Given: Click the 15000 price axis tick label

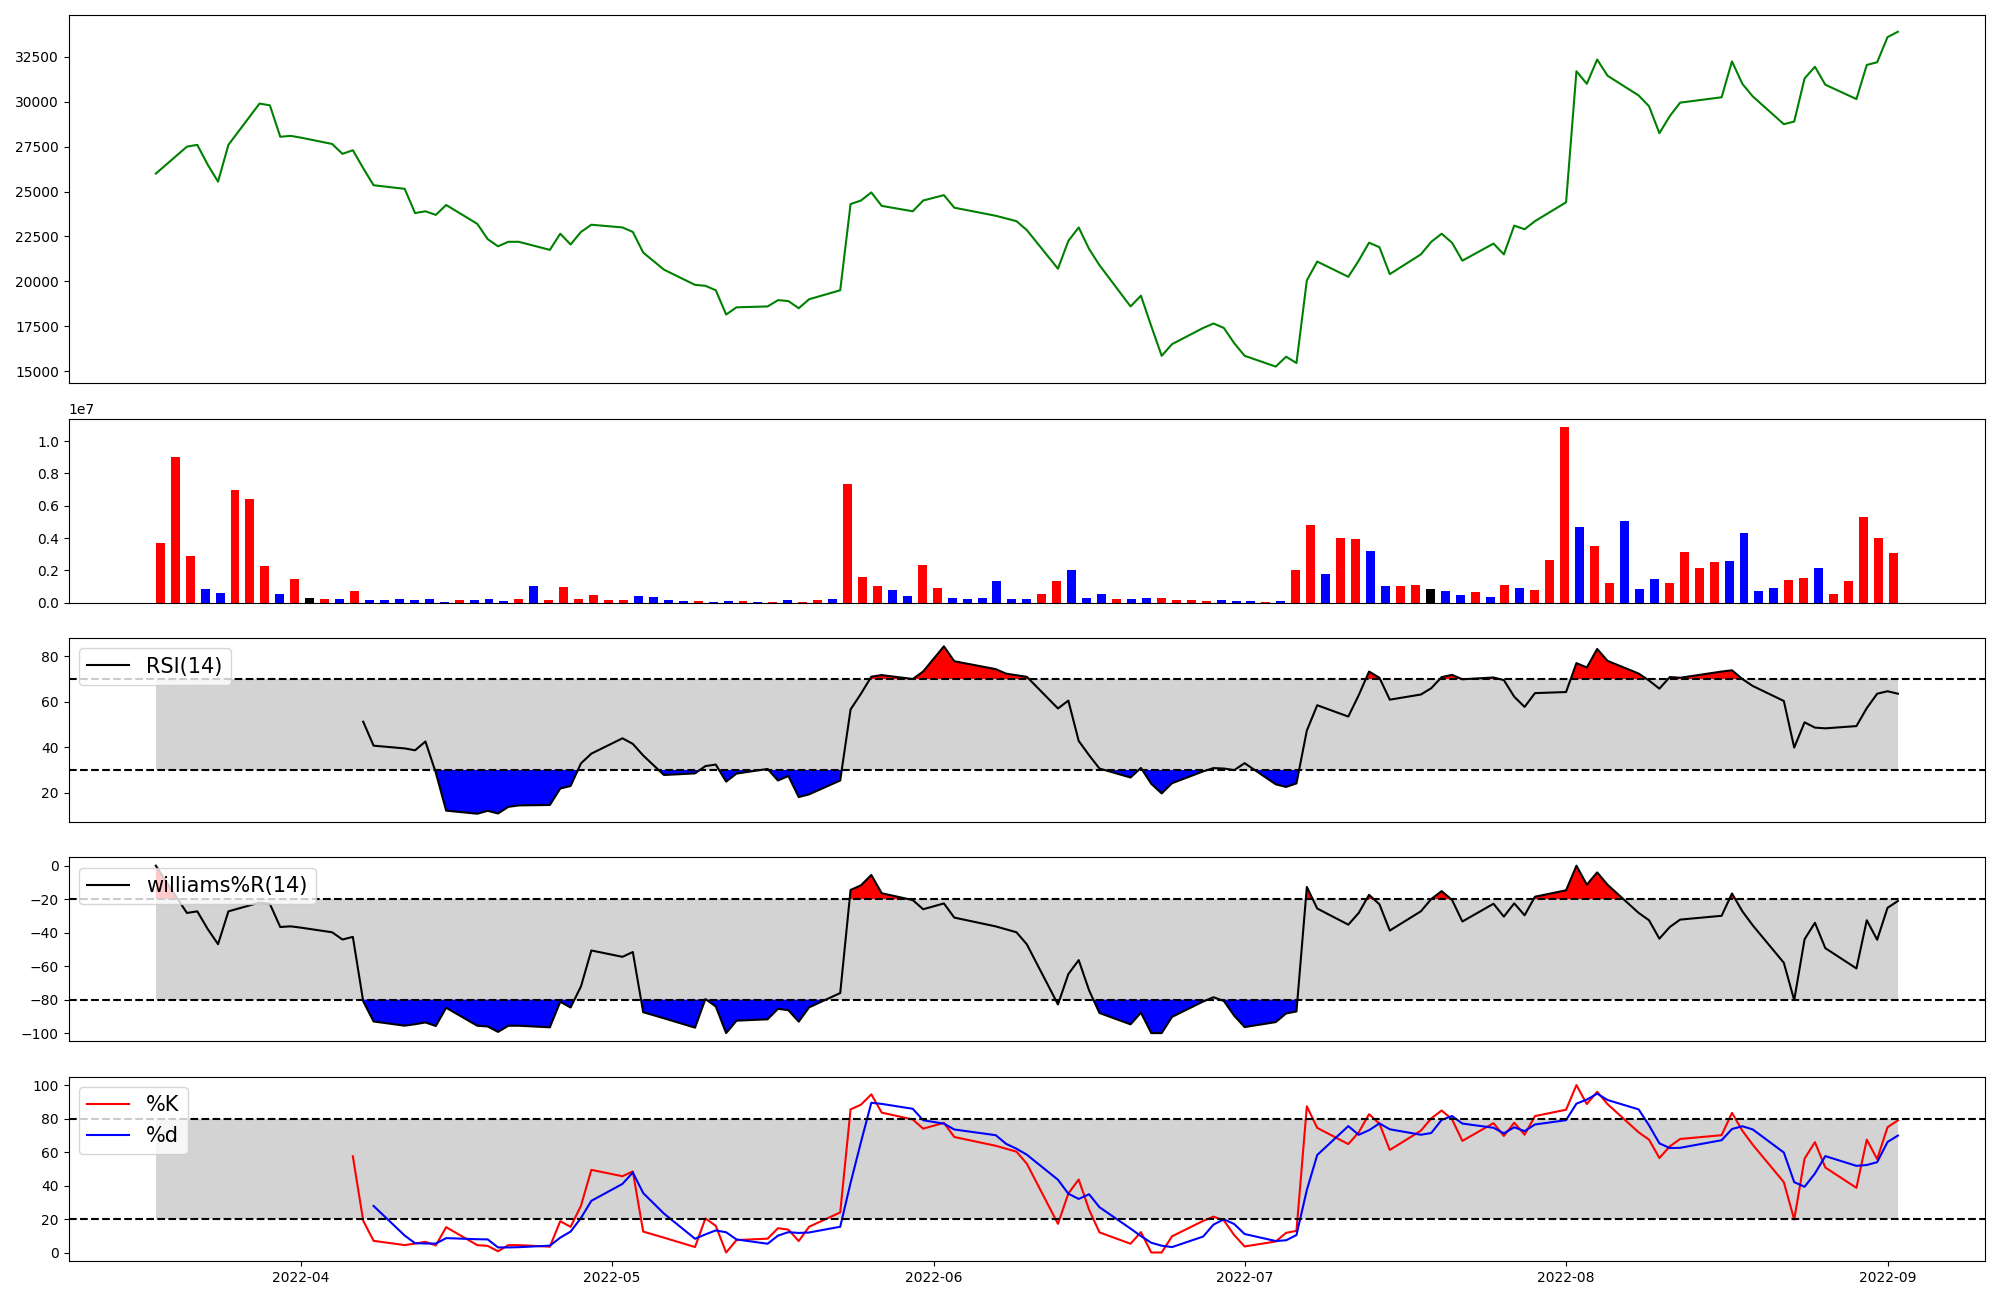Looking at the screenshot, I should pos(36,372).
